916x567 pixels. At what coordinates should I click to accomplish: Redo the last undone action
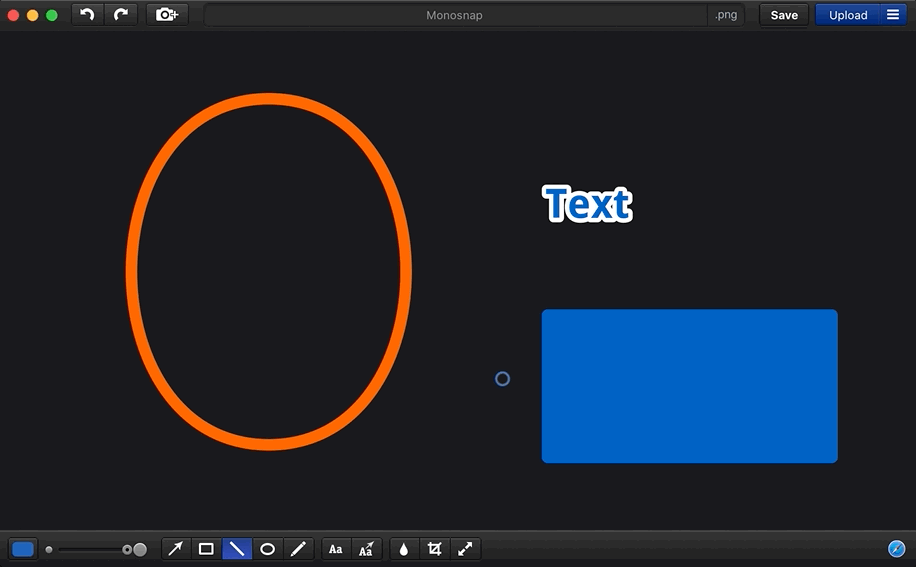pyautogui.click(x=121, y=15)
